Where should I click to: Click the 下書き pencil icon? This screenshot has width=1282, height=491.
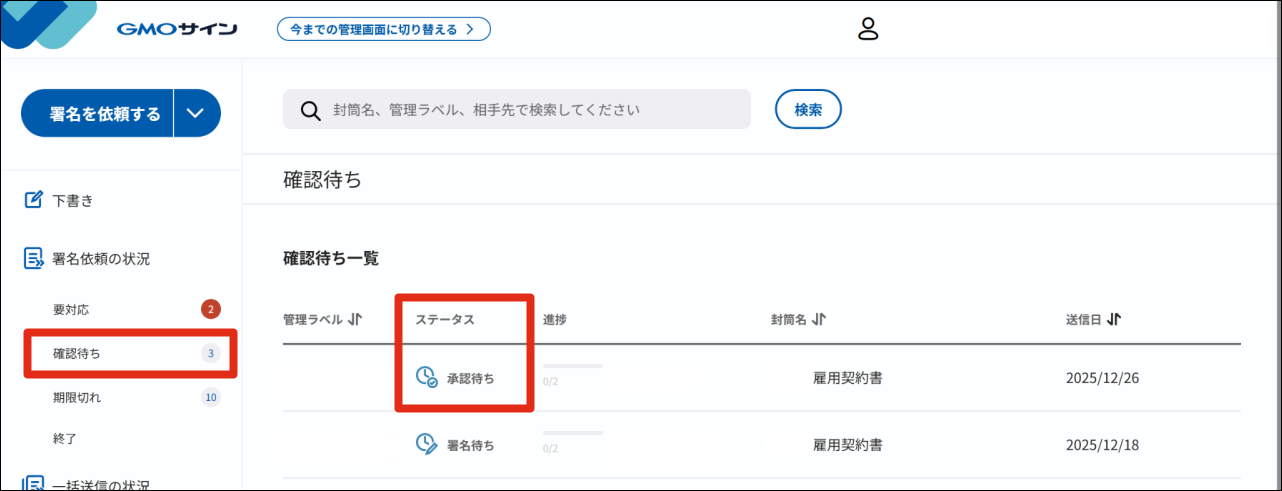pos(33,200)
